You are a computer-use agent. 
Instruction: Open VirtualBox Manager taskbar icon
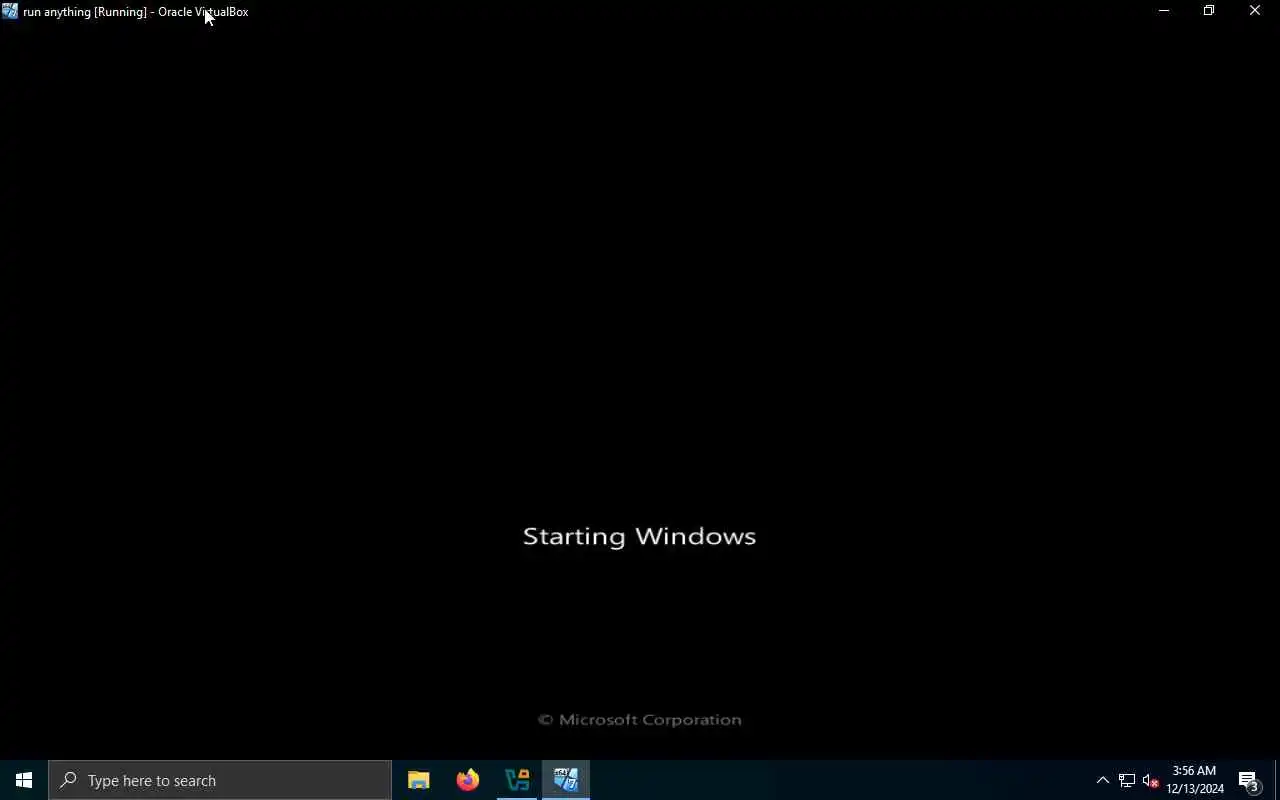[517, 780]
